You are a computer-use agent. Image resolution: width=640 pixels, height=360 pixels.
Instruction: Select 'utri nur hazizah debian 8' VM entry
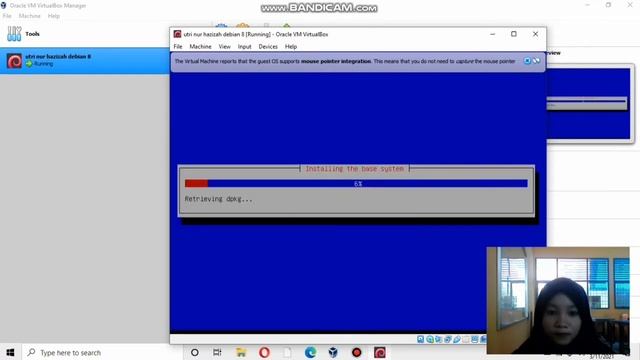coord(85,61)
